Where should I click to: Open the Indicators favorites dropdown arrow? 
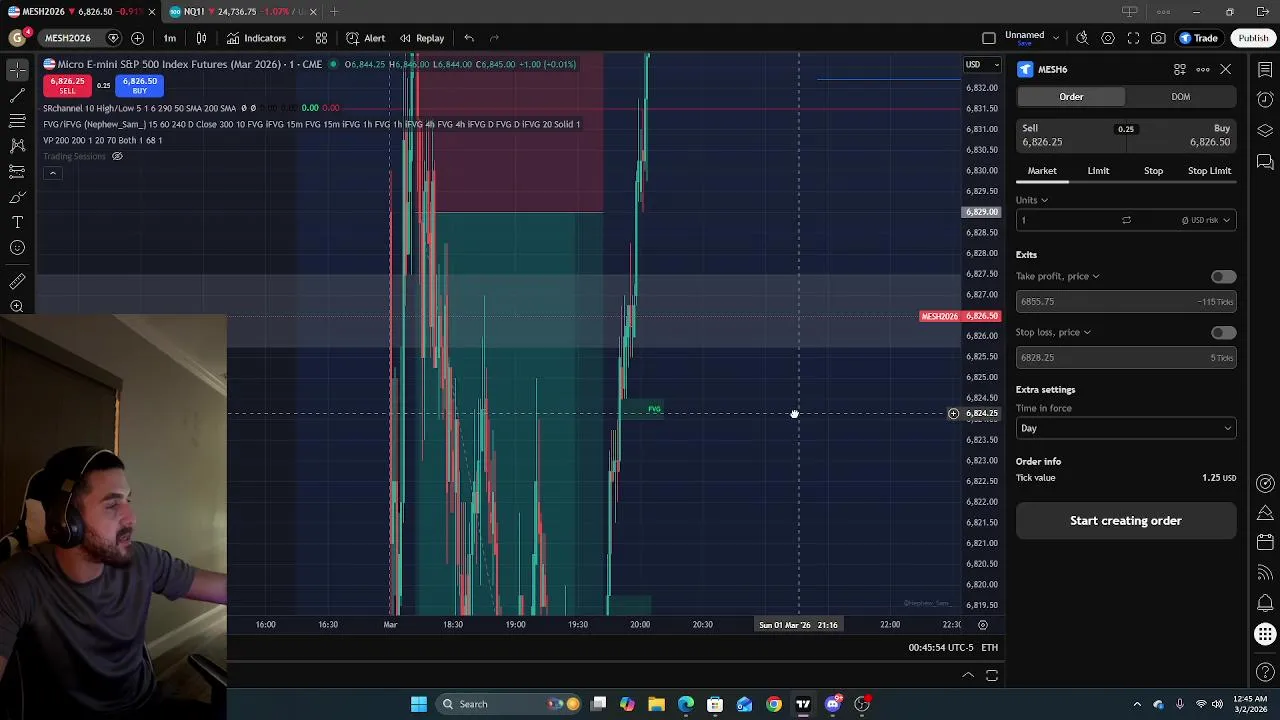[300, 38]
